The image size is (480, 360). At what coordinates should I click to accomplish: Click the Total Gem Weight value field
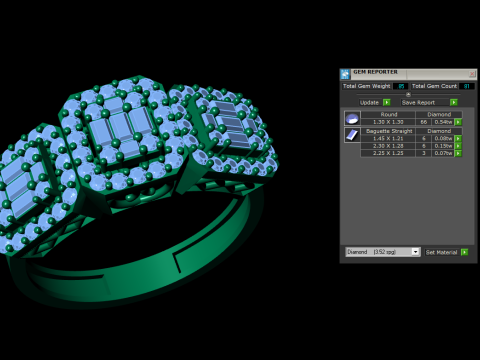click(401, 86)
